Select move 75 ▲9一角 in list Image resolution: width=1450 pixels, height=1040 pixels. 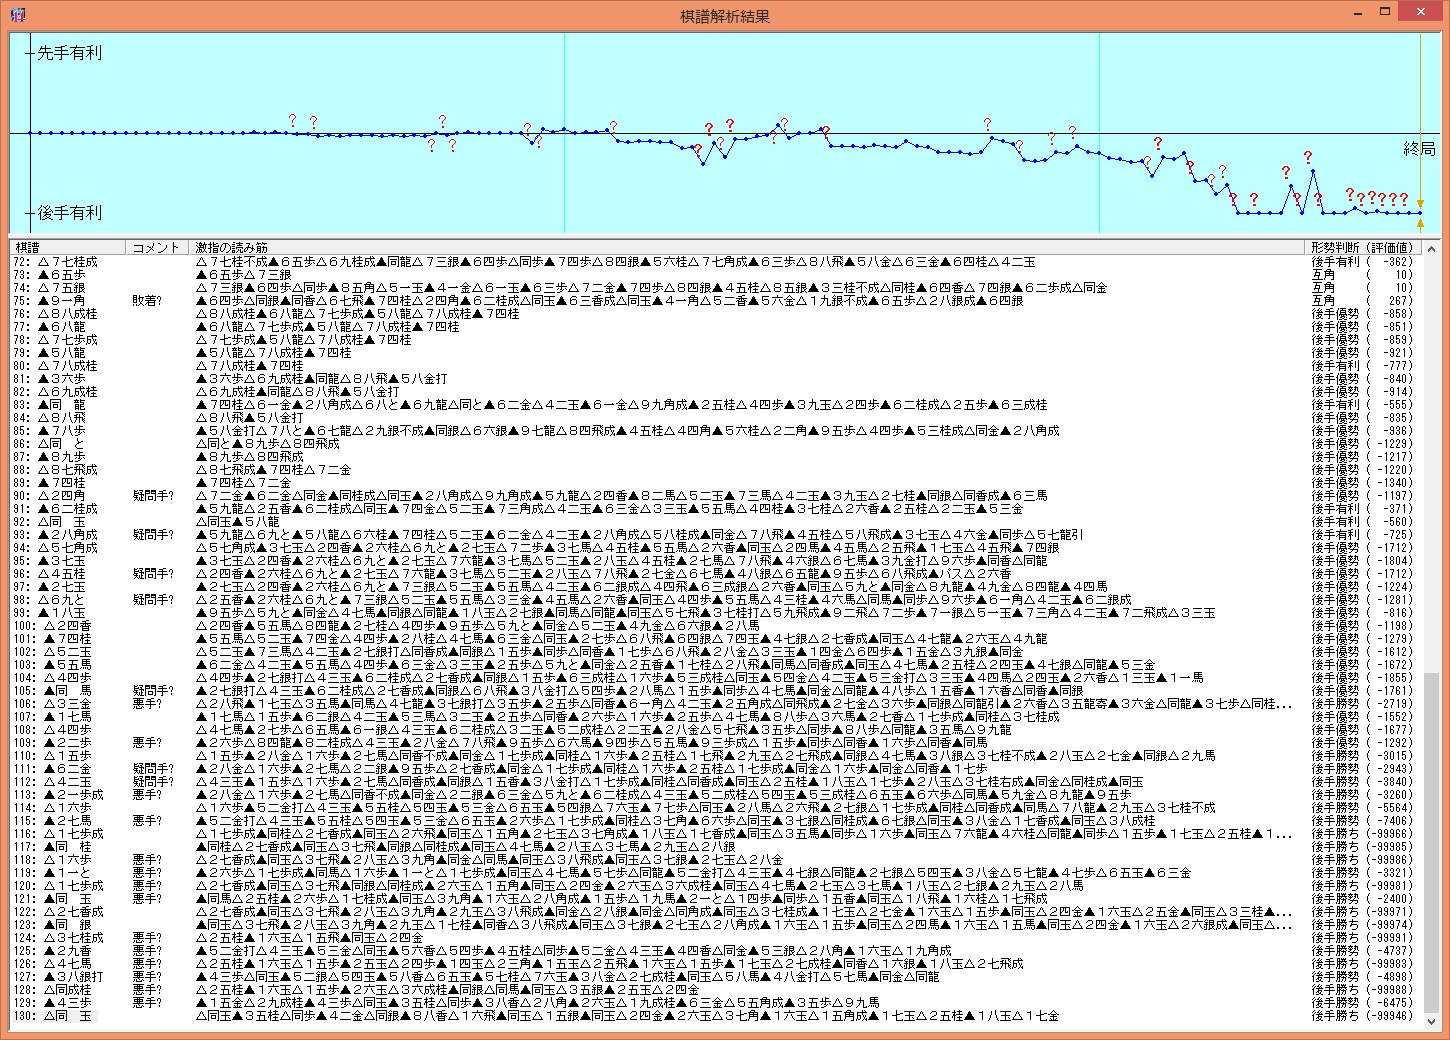(x=62, y=301)
